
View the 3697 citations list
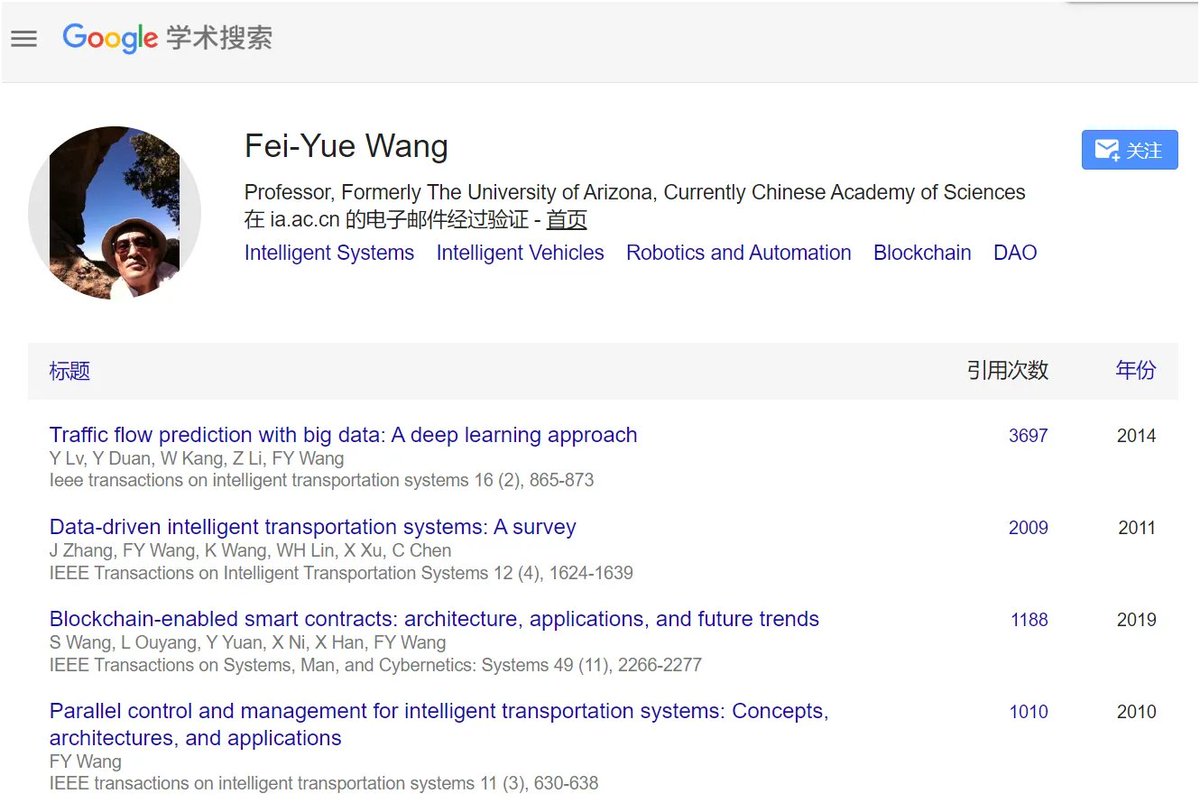click(x=1028, y=436)
